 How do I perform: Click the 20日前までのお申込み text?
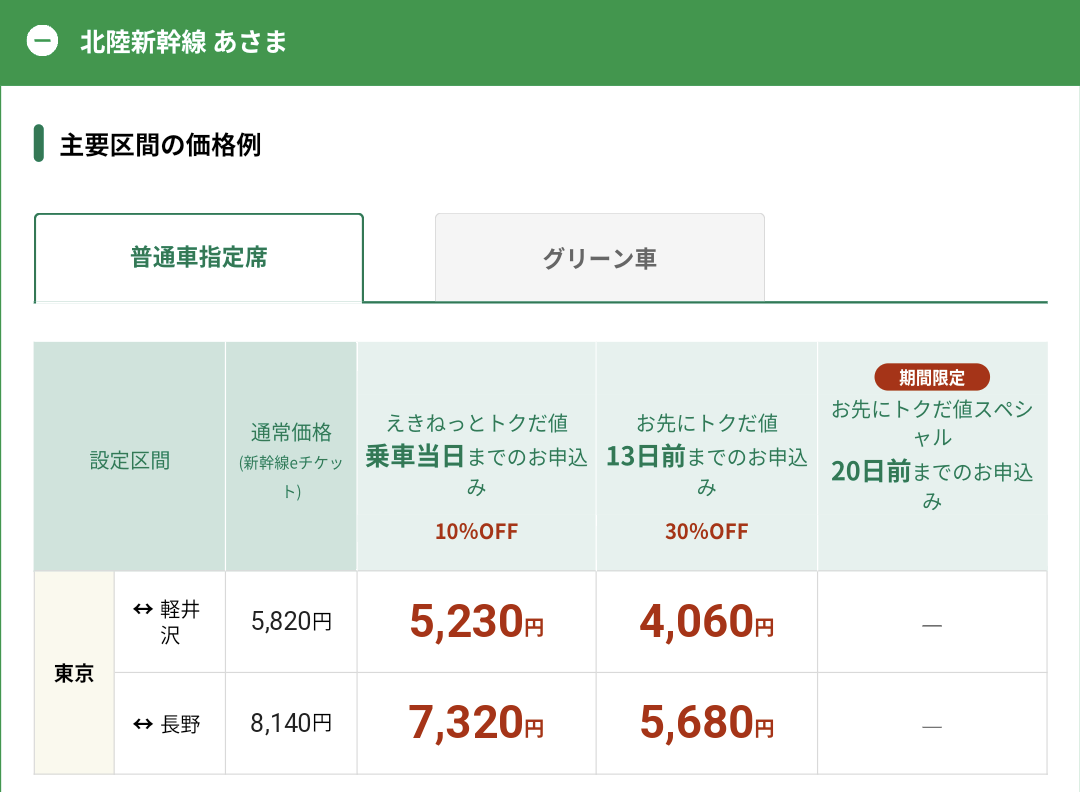point(932,486)
